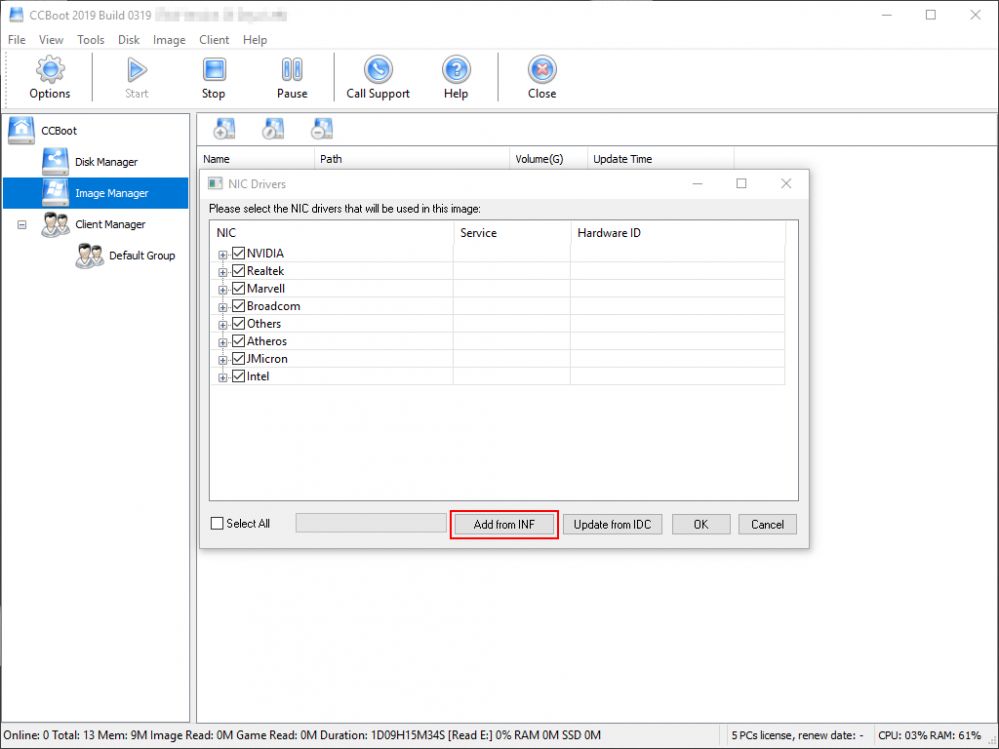Close the NIC Drivers dialog
999x749 pixels.
tap(786, 183)
